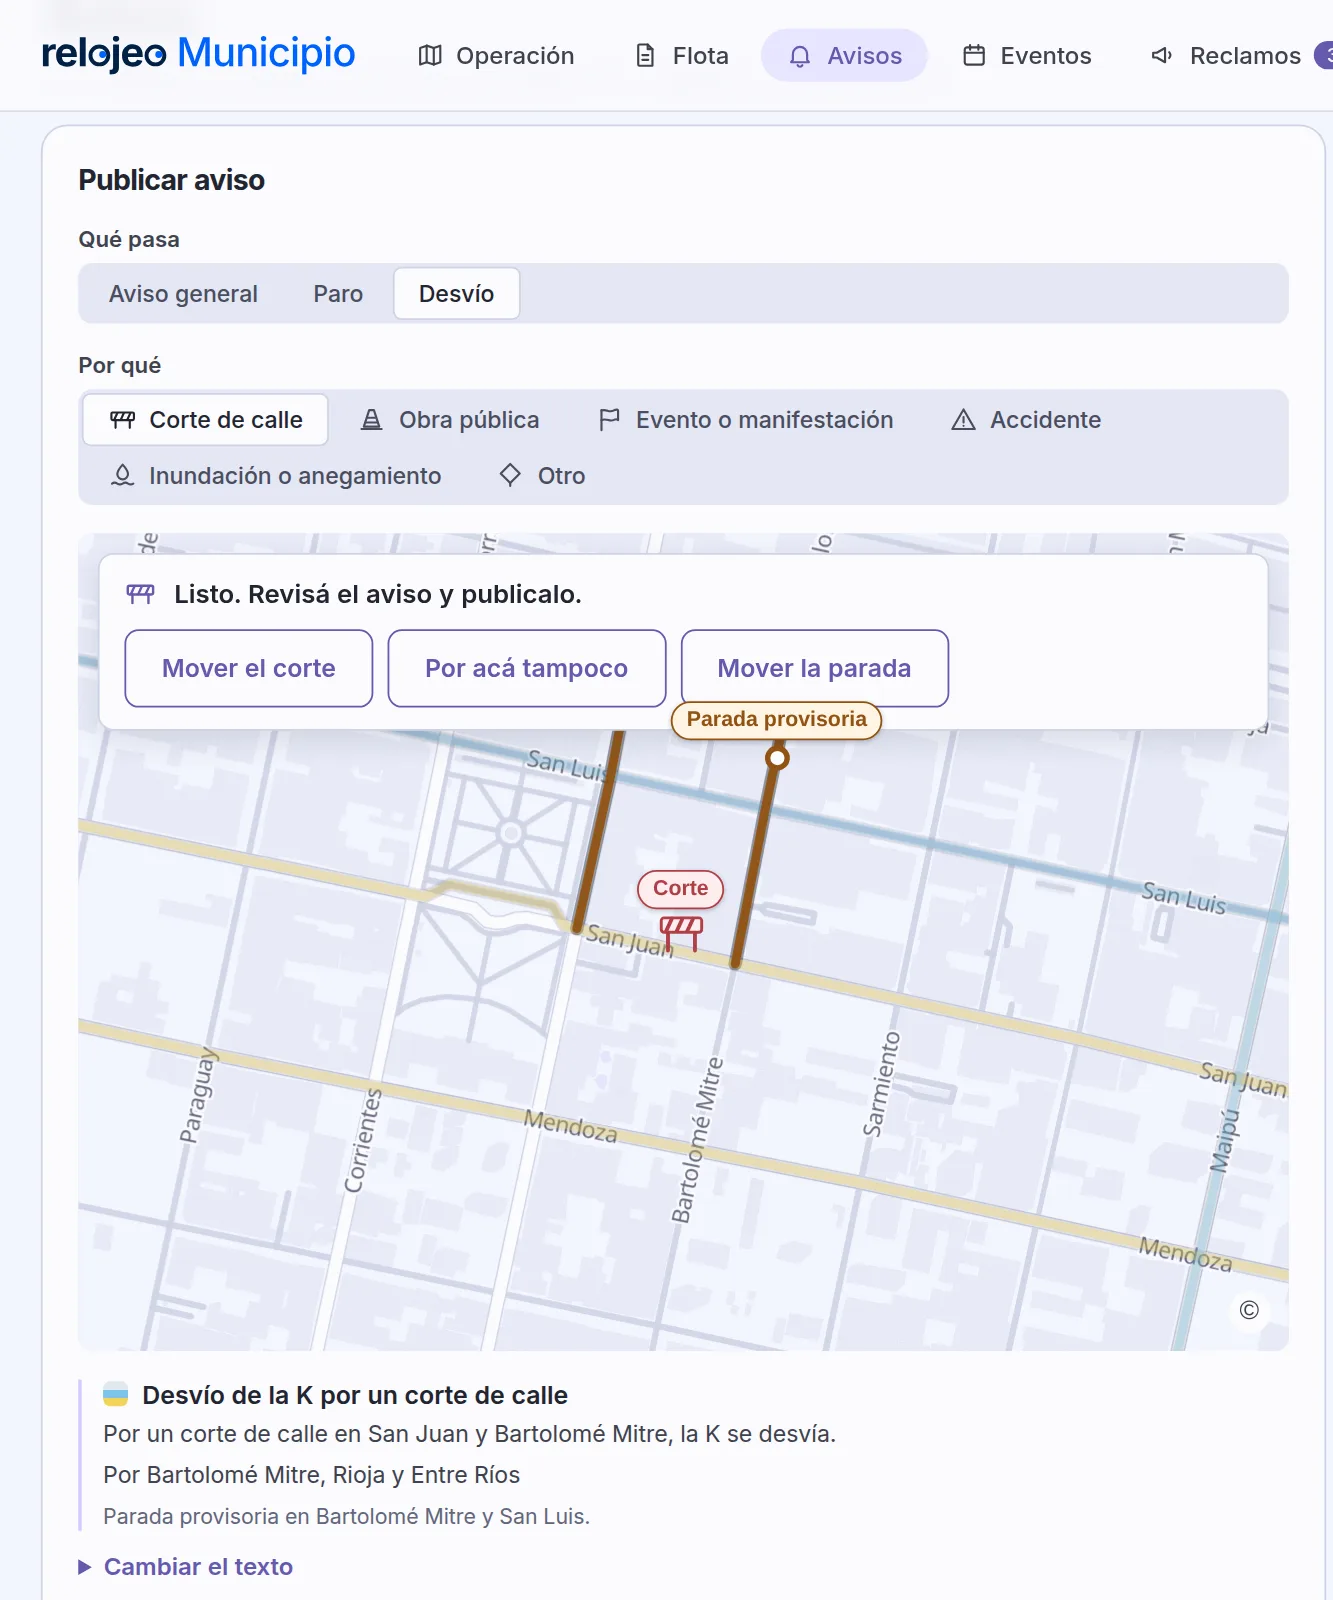Image resolution: width=1333 pixels, height=1600 pixels.
Task: Expand the Cambiar el texto section
Action: point(186,1567)
